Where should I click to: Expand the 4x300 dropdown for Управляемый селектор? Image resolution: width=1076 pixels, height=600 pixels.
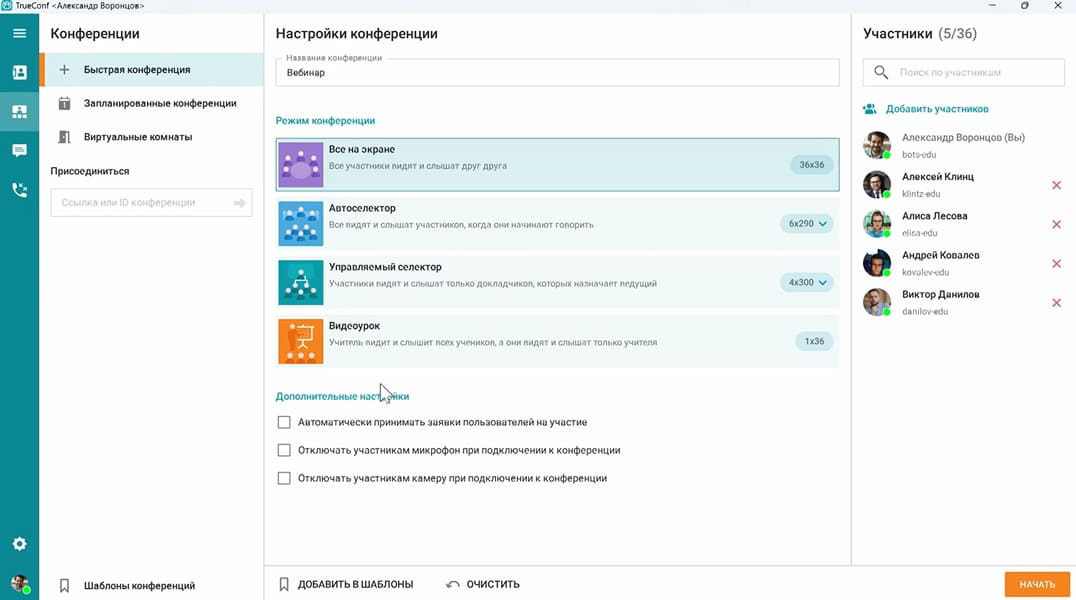coord(808,283)
